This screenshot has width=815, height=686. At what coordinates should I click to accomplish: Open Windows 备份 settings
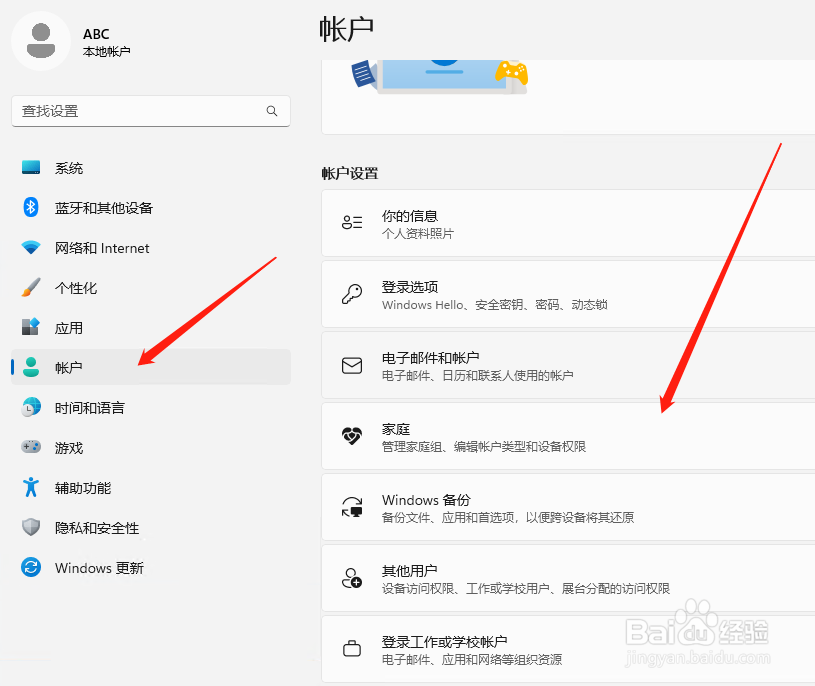[568, 507]
